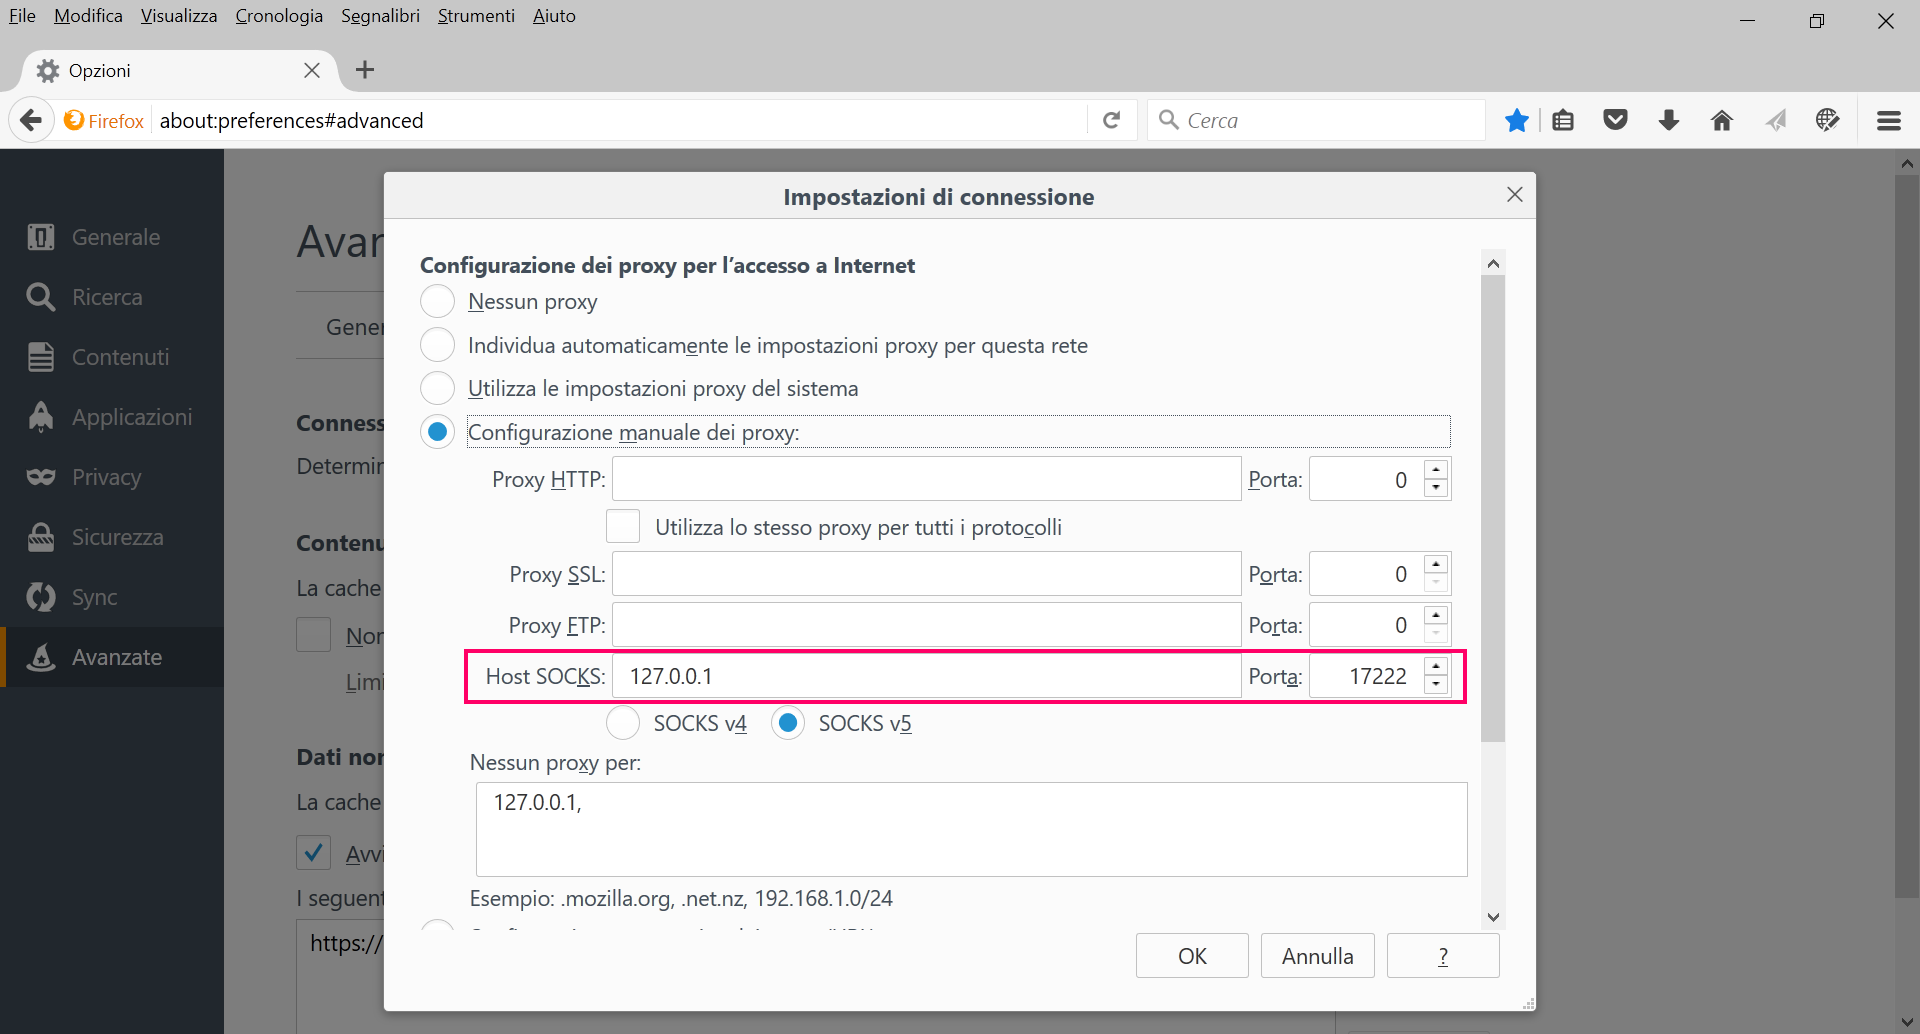This screenshot has width=1920, height=1034.
Task: Click the address bar URL about:preferences#advanced
Action: 620,121
